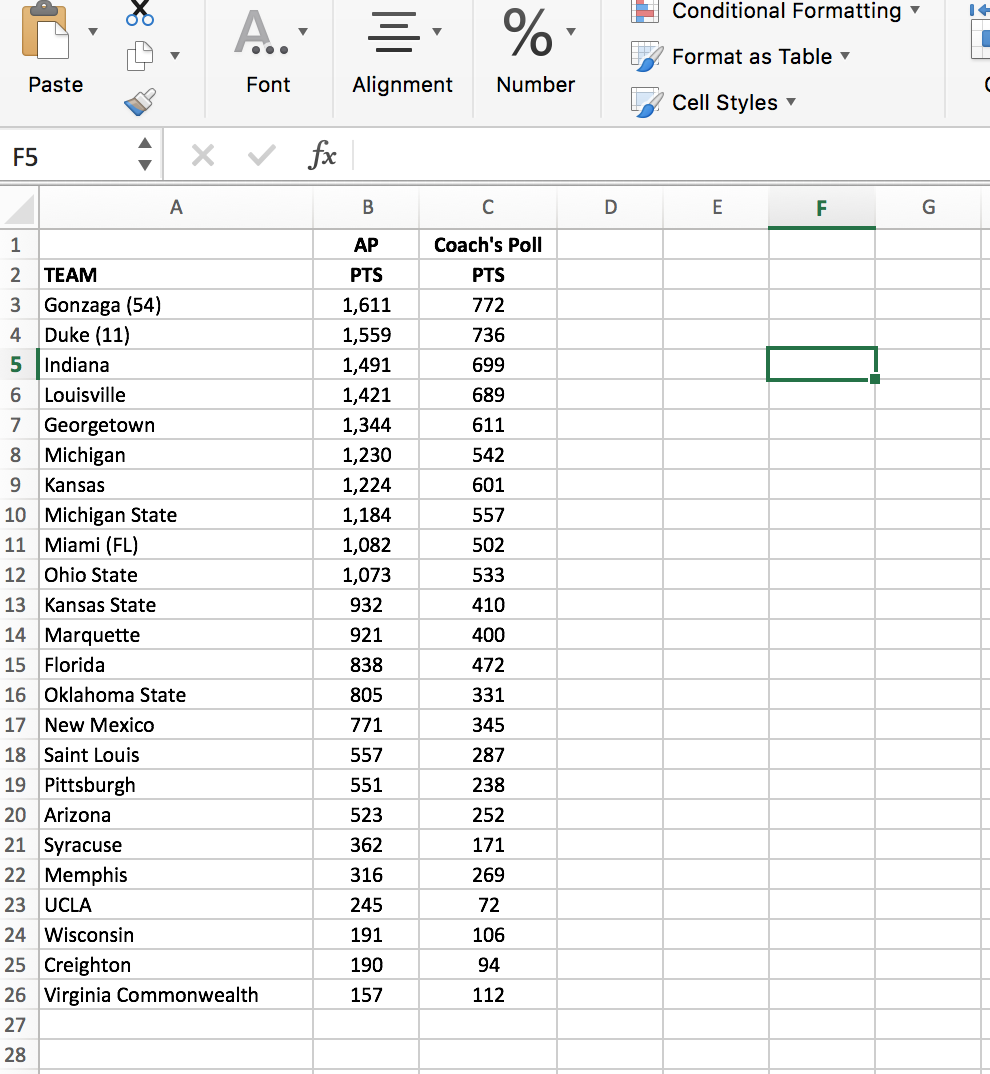The height and width of the screenshot is (1074, 990).
Task: Click the fx insert function icon
Action: tap(321, 155)
